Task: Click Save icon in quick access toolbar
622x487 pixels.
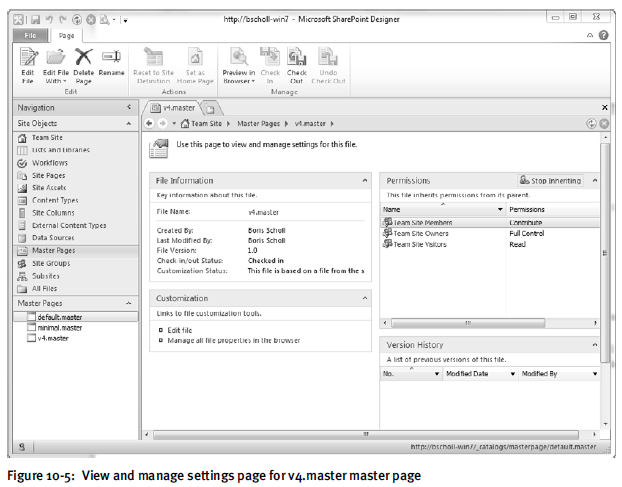Action: (36, 19)
